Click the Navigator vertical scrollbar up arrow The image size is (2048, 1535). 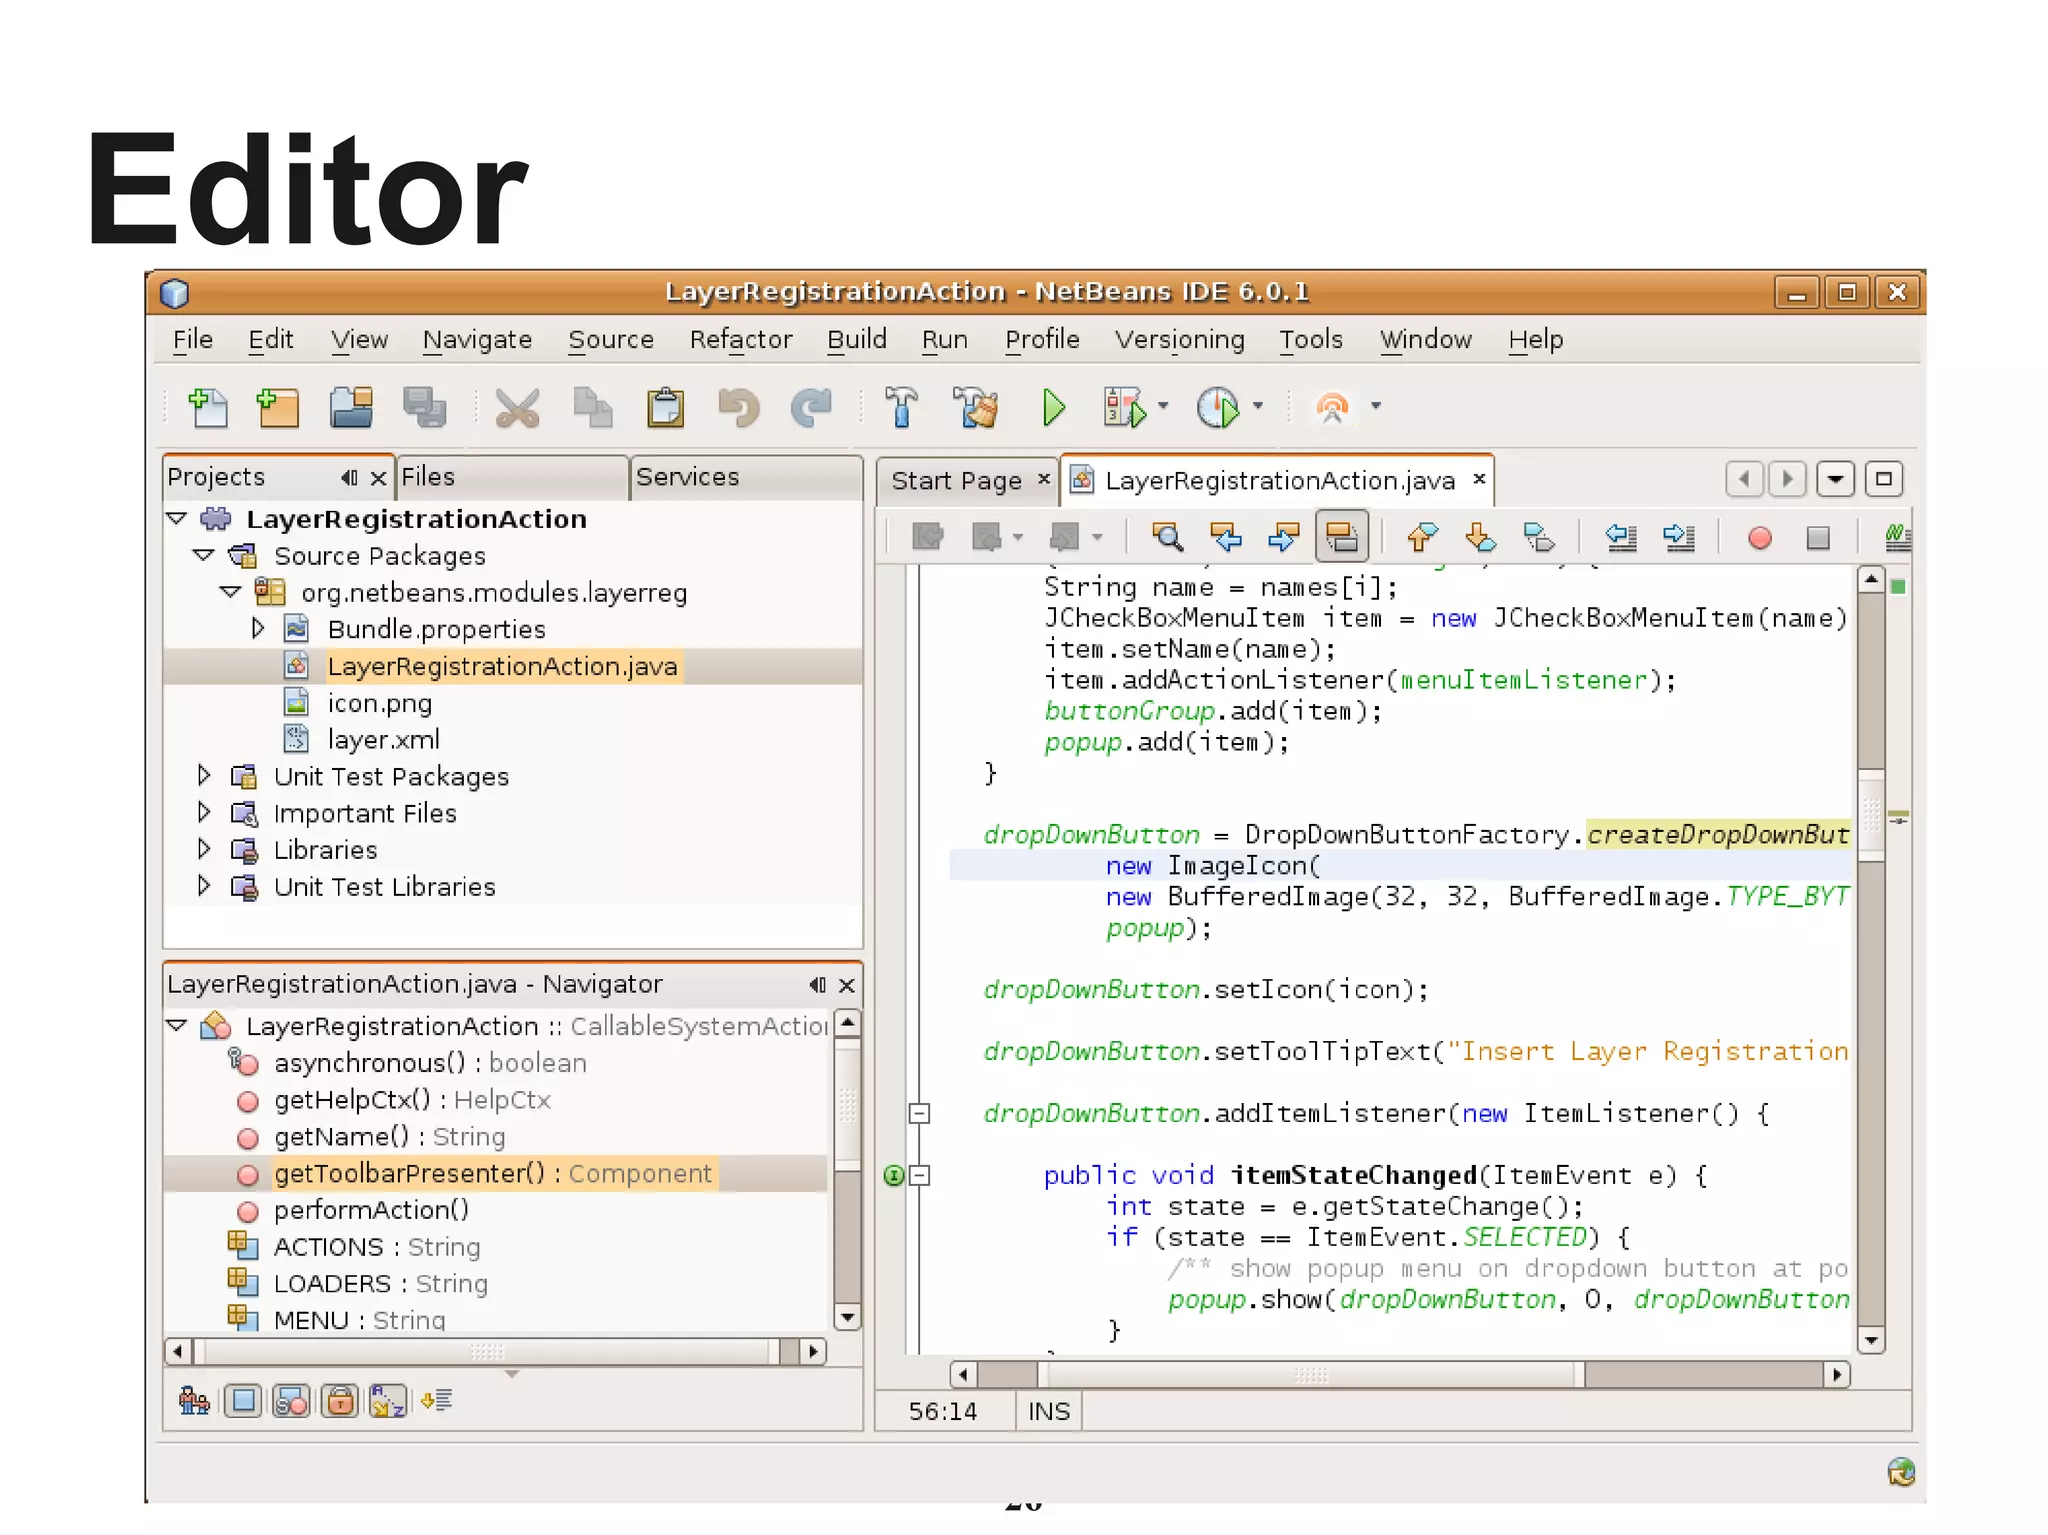coord(847,1023)
